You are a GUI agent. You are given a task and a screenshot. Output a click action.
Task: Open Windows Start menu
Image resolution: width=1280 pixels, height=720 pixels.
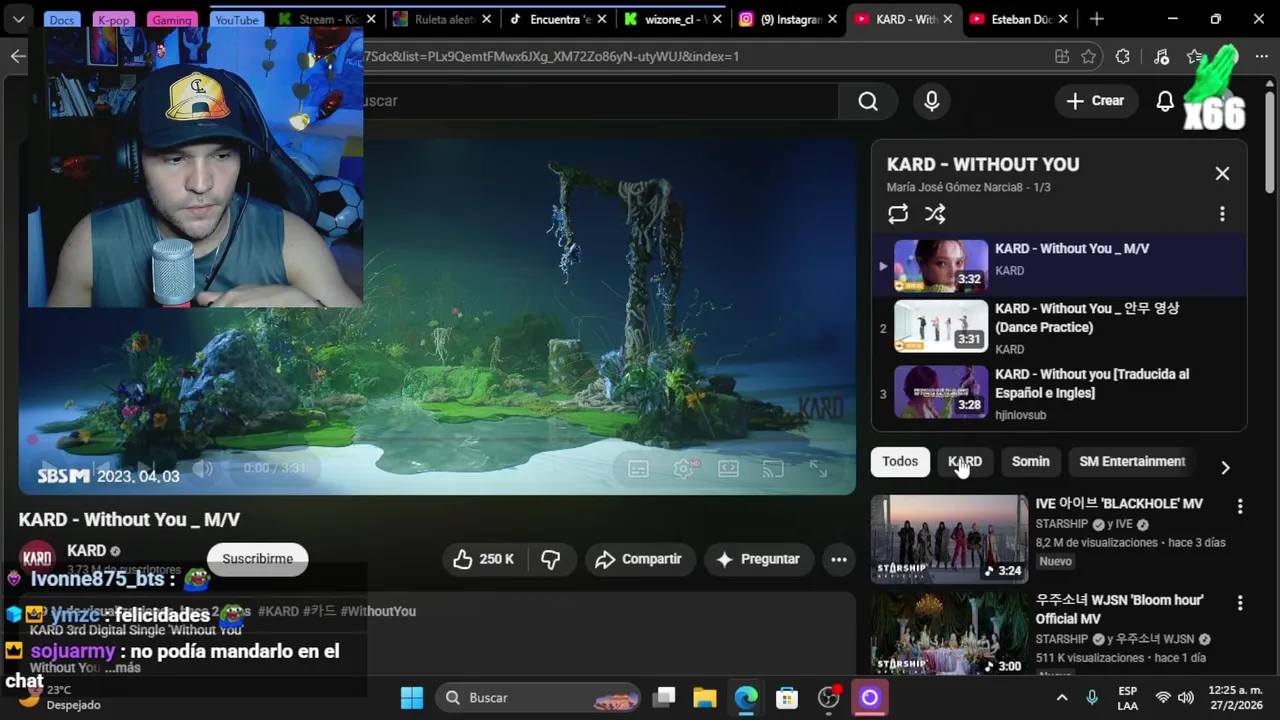pos(412,697)
